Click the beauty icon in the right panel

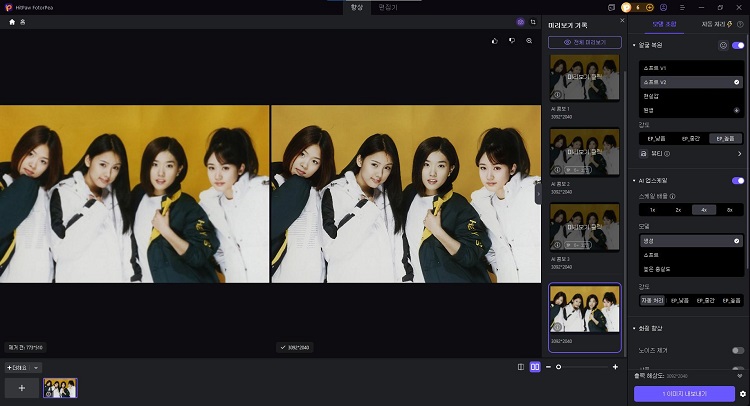[x=643, y=154]
